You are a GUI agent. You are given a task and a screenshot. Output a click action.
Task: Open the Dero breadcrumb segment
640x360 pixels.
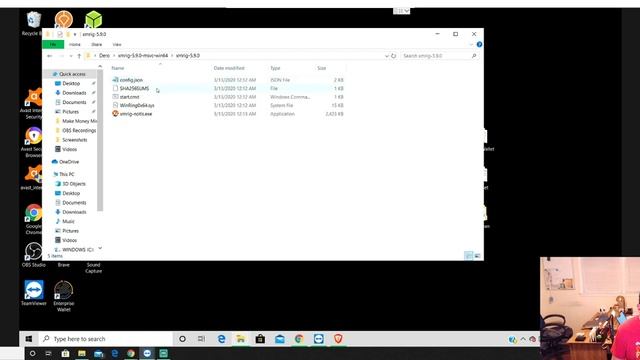104,56
